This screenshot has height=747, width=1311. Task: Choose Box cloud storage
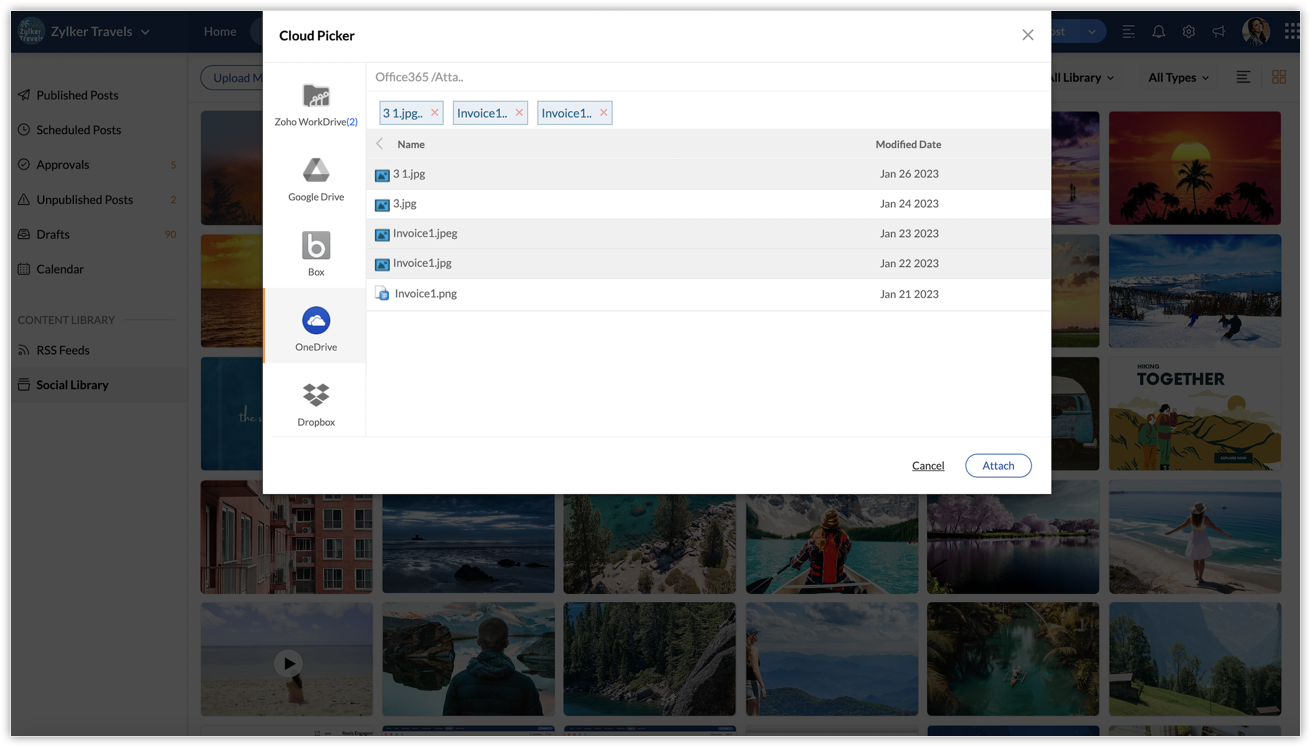(x=316, y=254)
